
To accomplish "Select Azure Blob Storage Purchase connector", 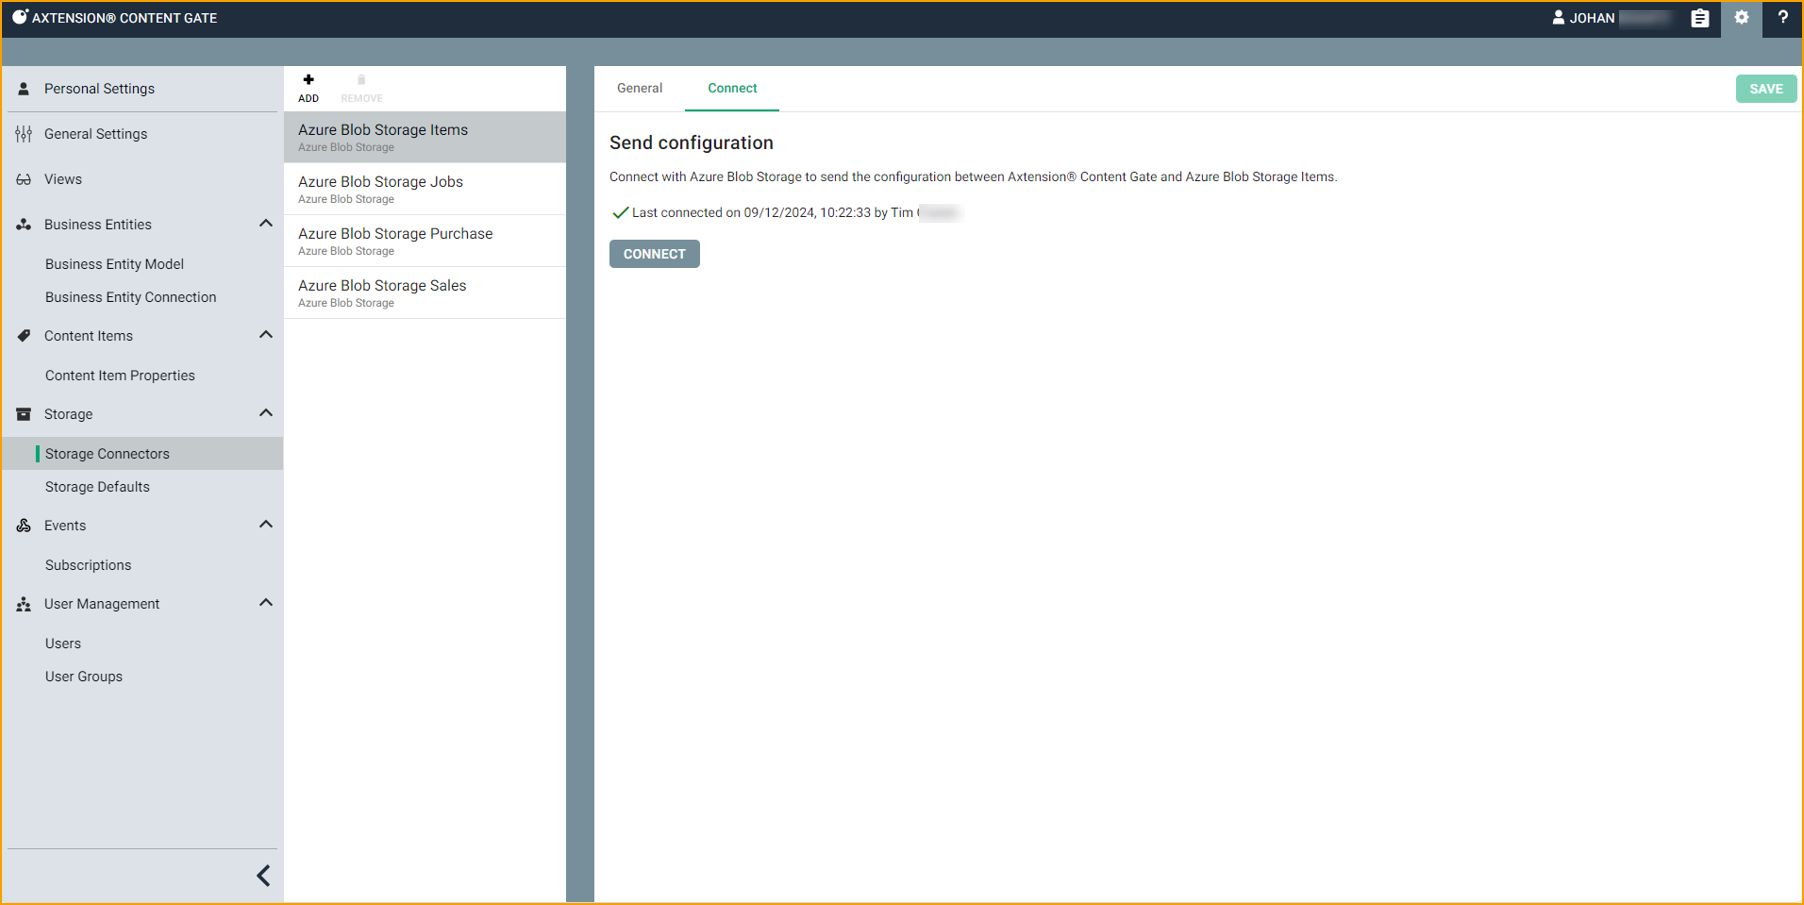I will (425, 241).
